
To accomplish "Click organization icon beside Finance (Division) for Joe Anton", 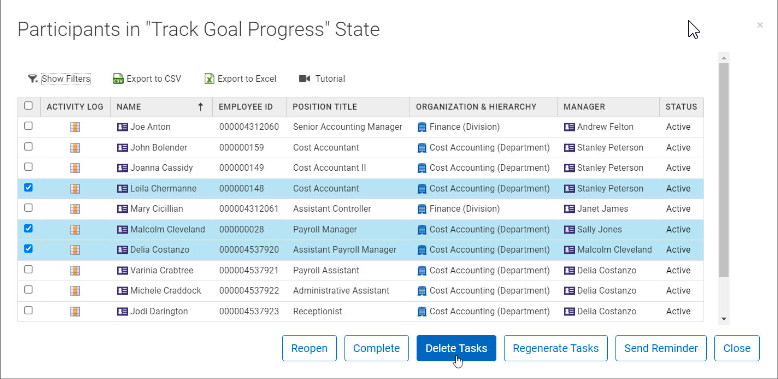I will click(x=422, y=127).
